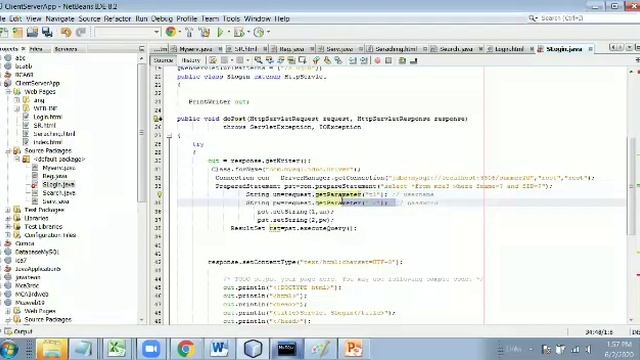Viewport: 640px width, 360px height.
Task: Expand the Libraries node
Action: pyautogui.click(x=8, y=218)
